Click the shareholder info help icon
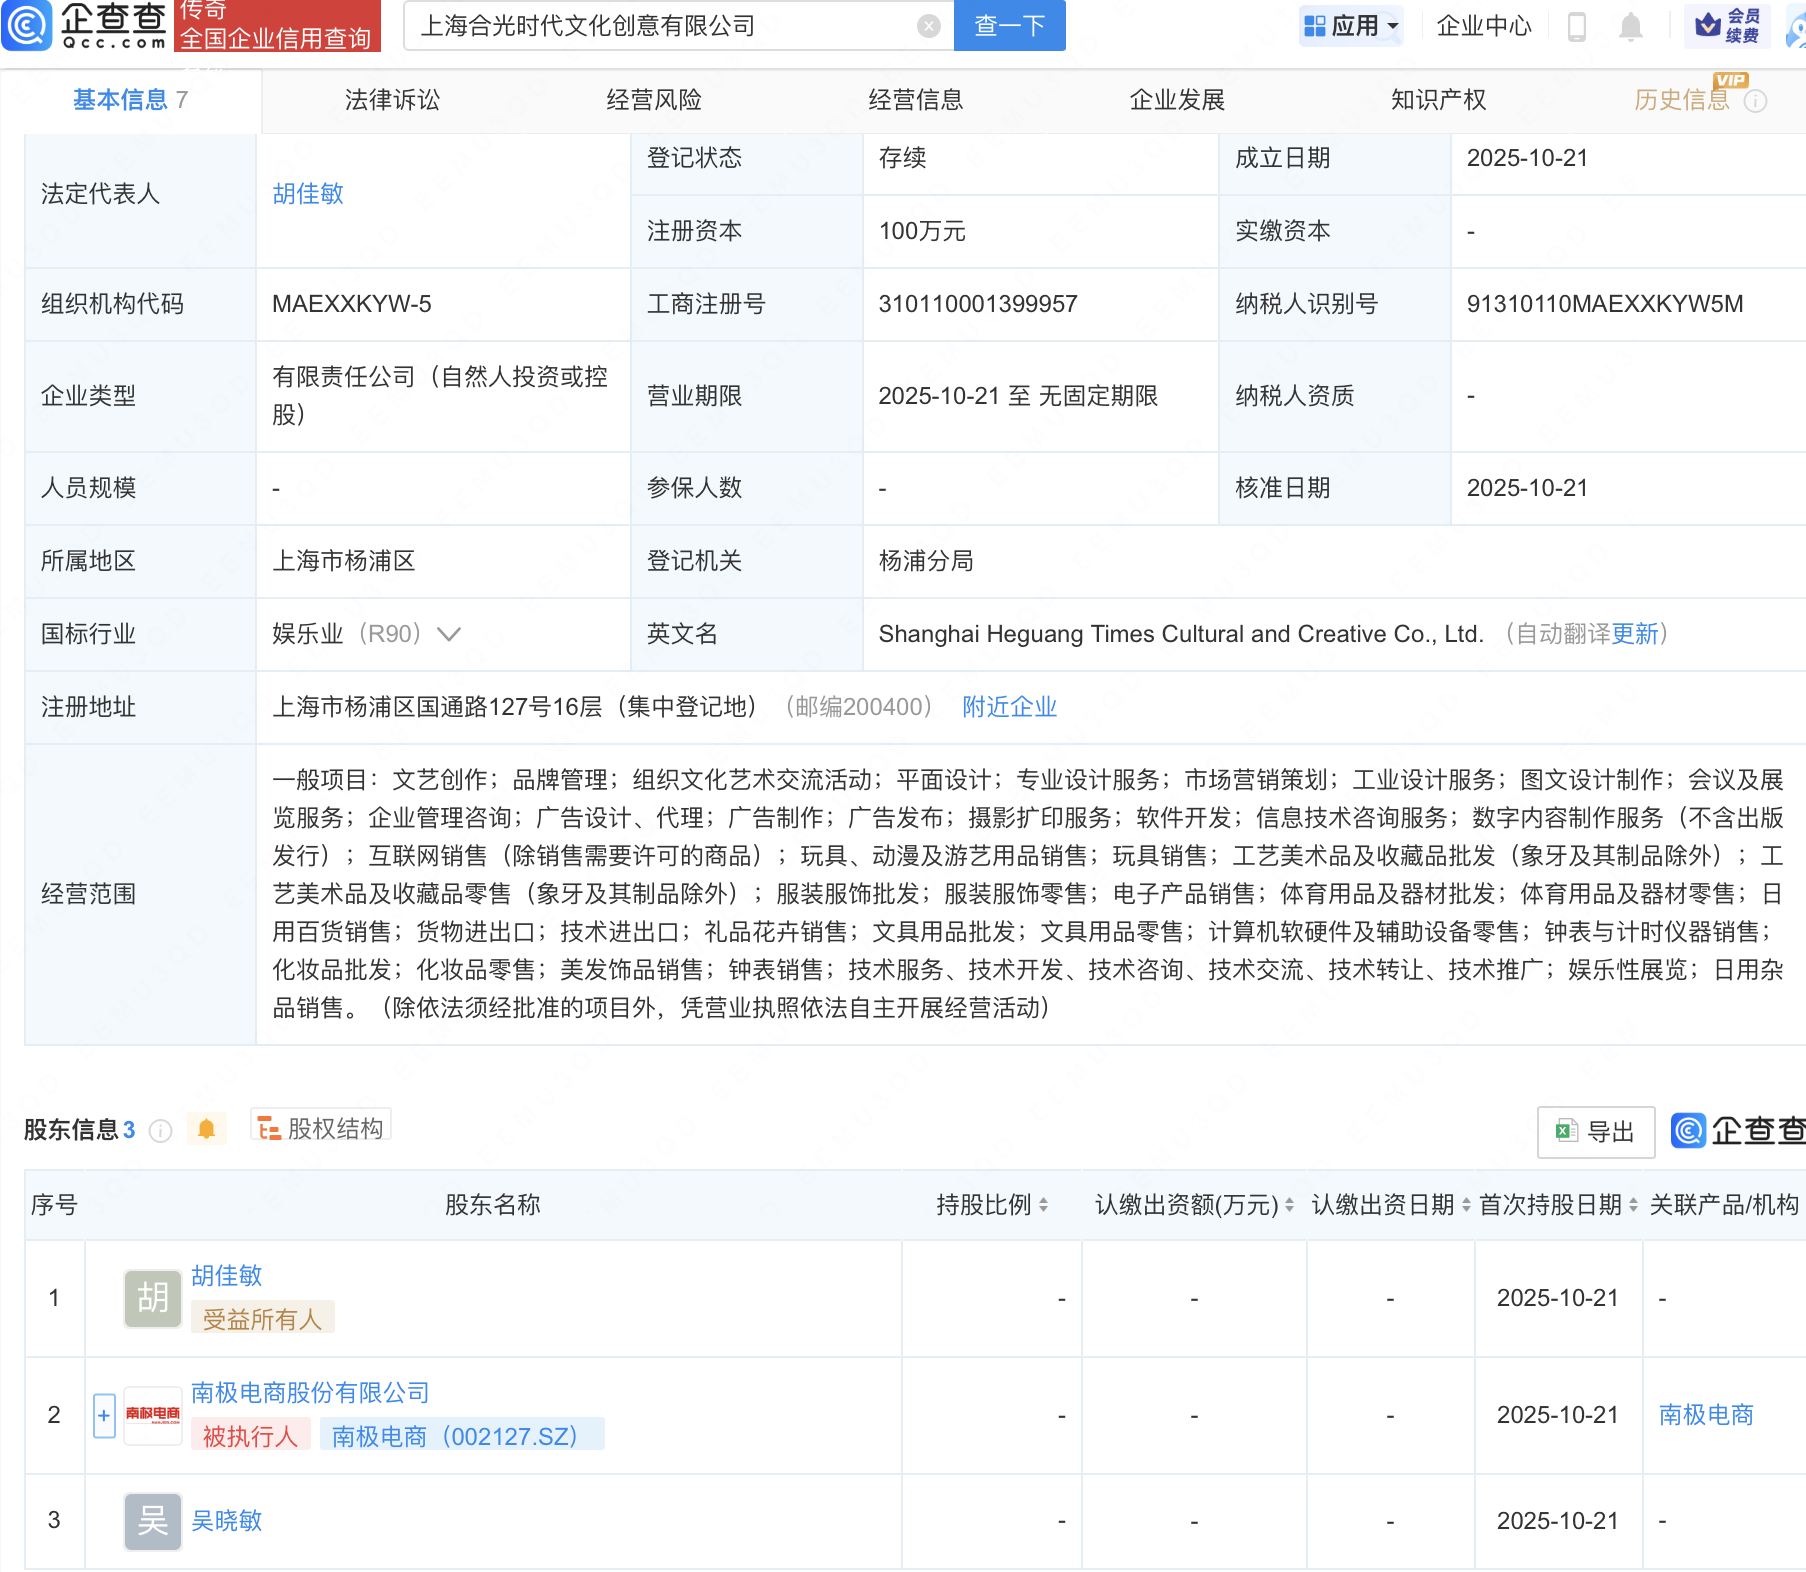The width and height of the screenshot is (1806, 1572). click(160, 1130)
